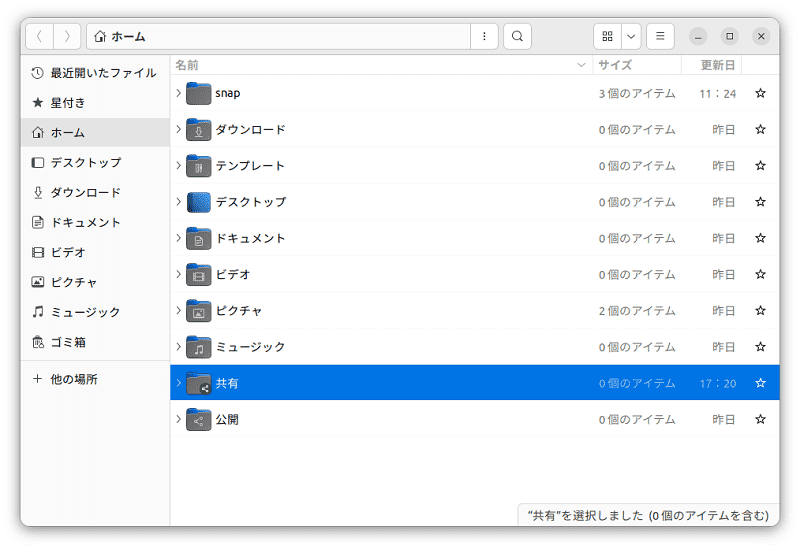Click the 17：20 modified time
This screenshot has width=800, height=549.
[718, 384]
